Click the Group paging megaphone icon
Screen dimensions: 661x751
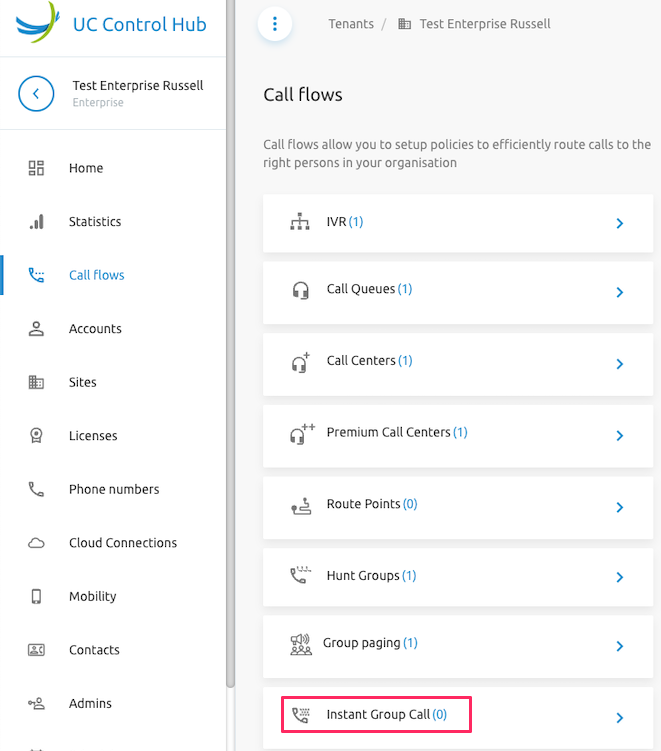click(x=299, y=643)
